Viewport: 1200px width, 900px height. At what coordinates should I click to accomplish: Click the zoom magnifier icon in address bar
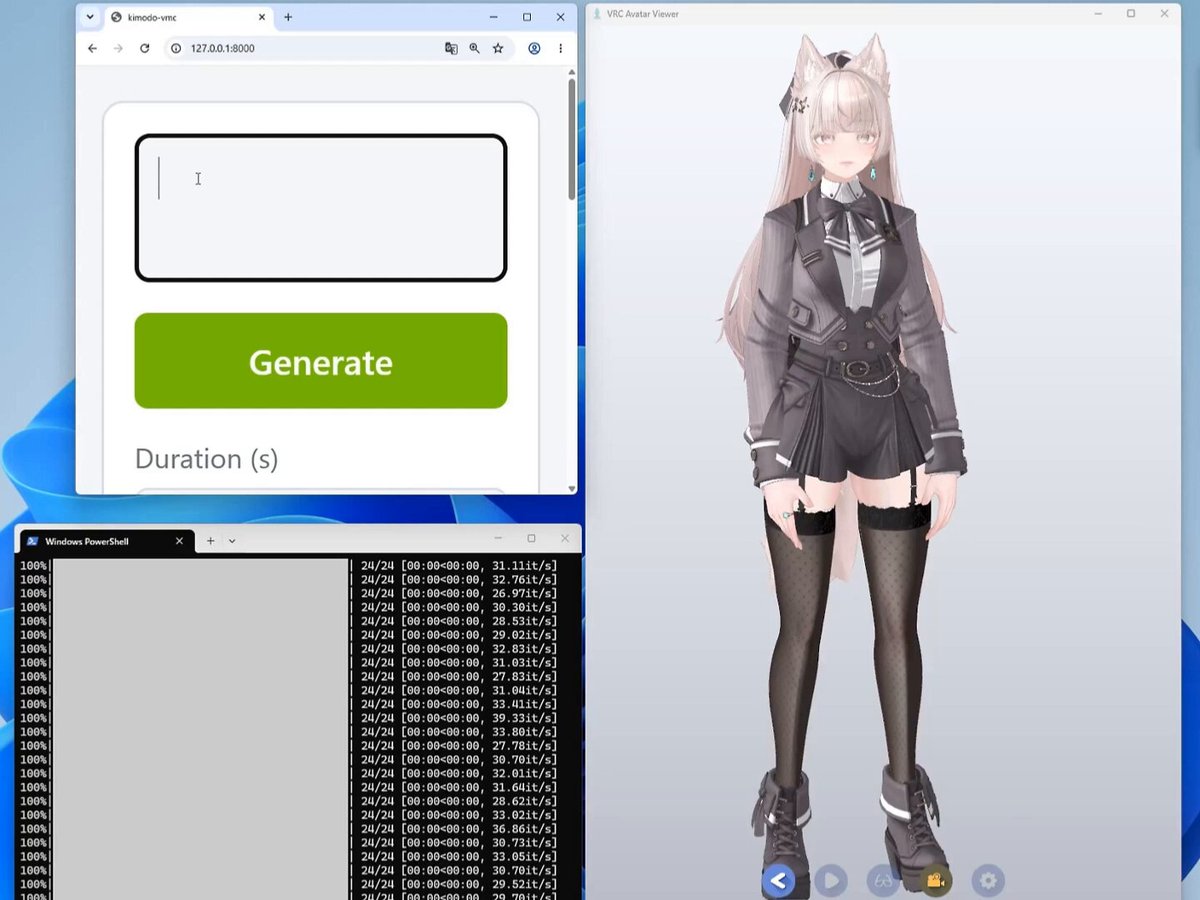[474, 48]
